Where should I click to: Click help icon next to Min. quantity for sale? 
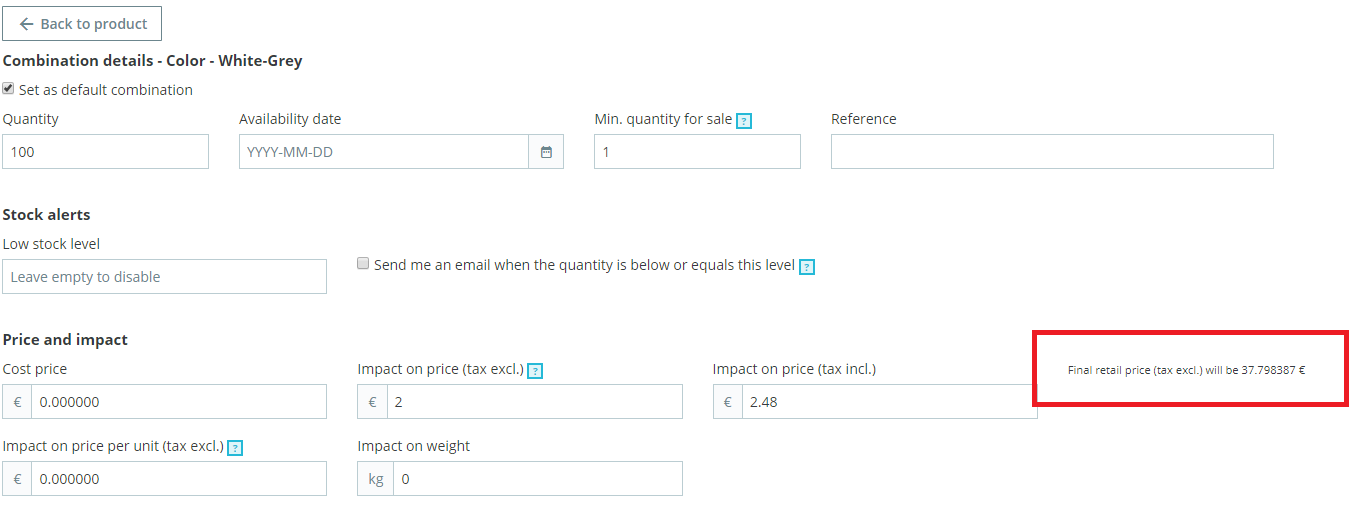[743, 121]
